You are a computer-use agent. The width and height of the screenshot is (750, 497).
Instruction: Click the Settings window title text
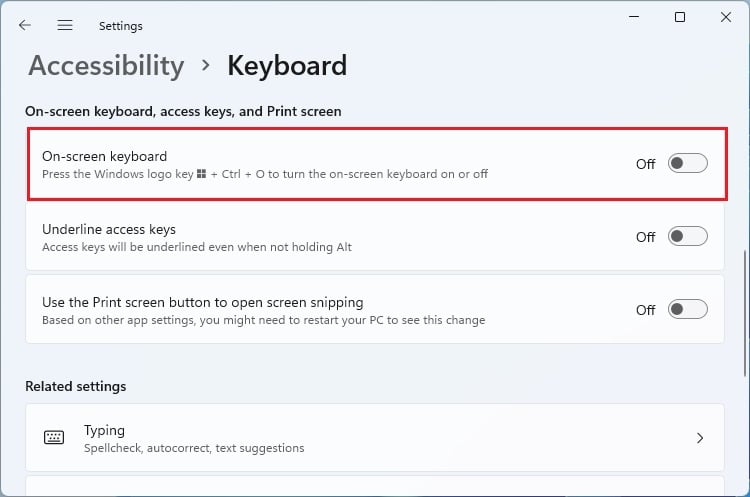pos(121,26)
